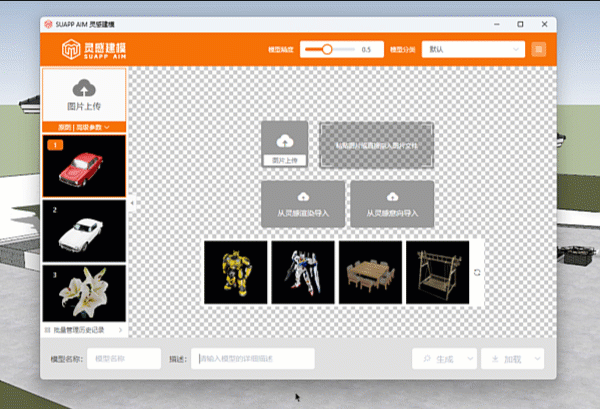Expand the 高级参数 section chevron
This screenshot has height=409, width=600.
click(106, 128)
